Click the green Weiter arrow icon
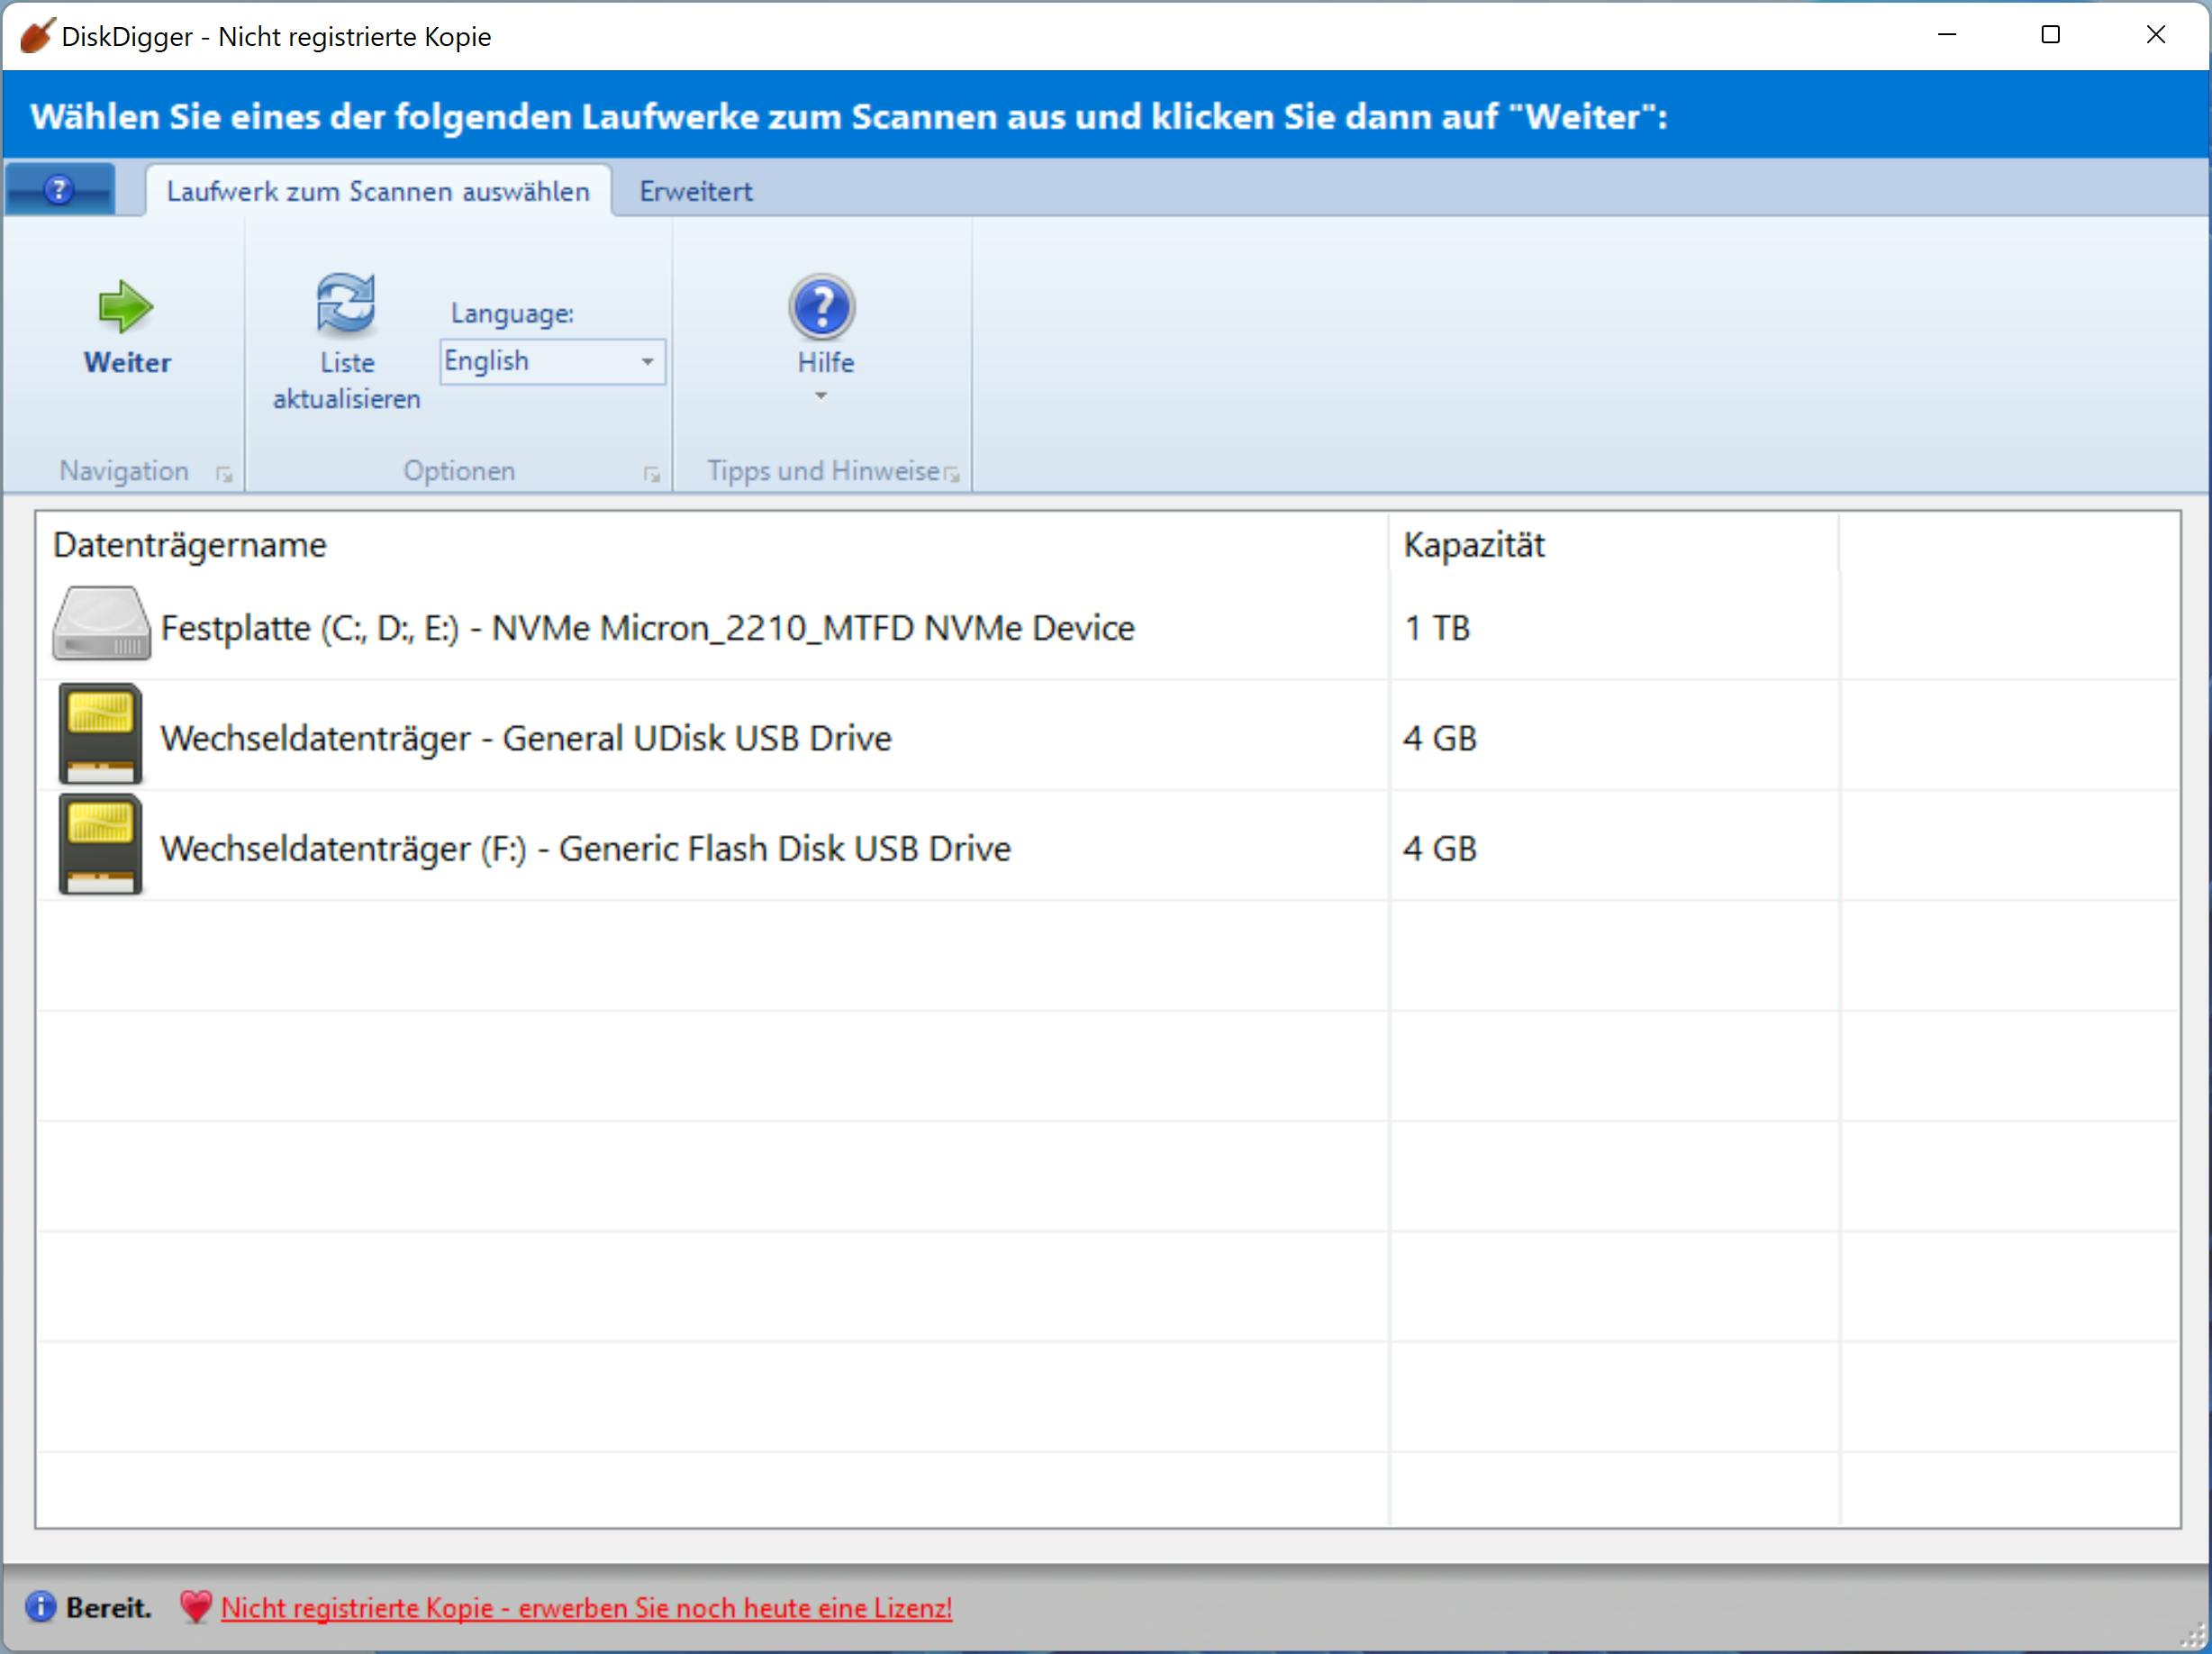2212x1654 pixels. coord(126,306)
